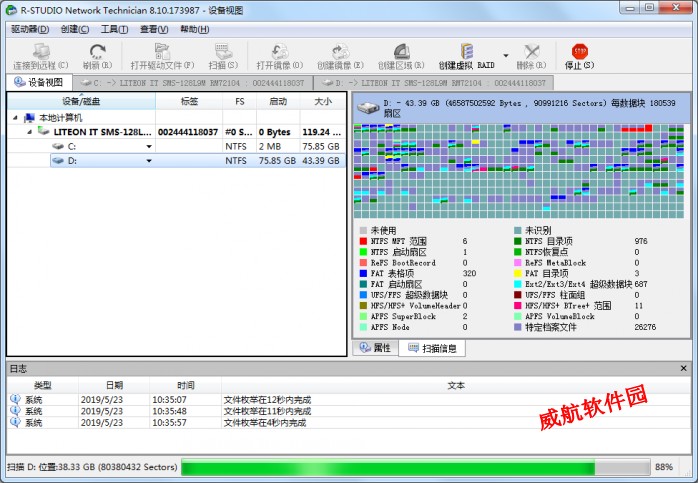
Task: Click the 类型 log column header
Action: coord(43,386)
